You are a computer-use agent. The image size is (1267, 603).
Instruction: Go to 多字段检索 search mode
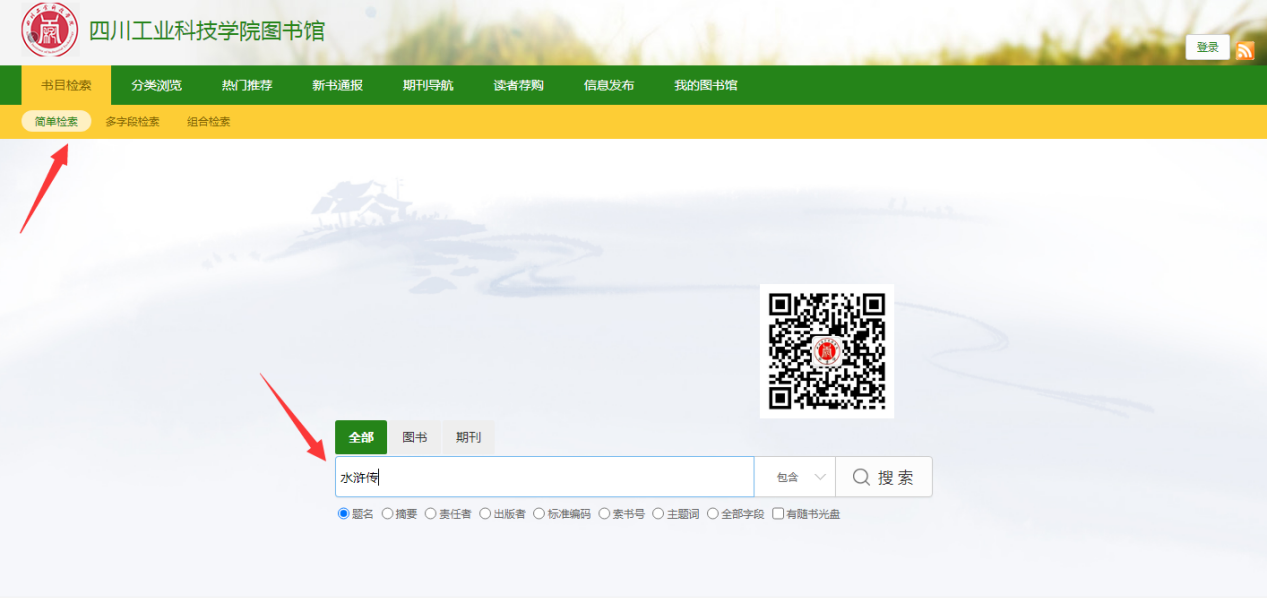point(132,122)
